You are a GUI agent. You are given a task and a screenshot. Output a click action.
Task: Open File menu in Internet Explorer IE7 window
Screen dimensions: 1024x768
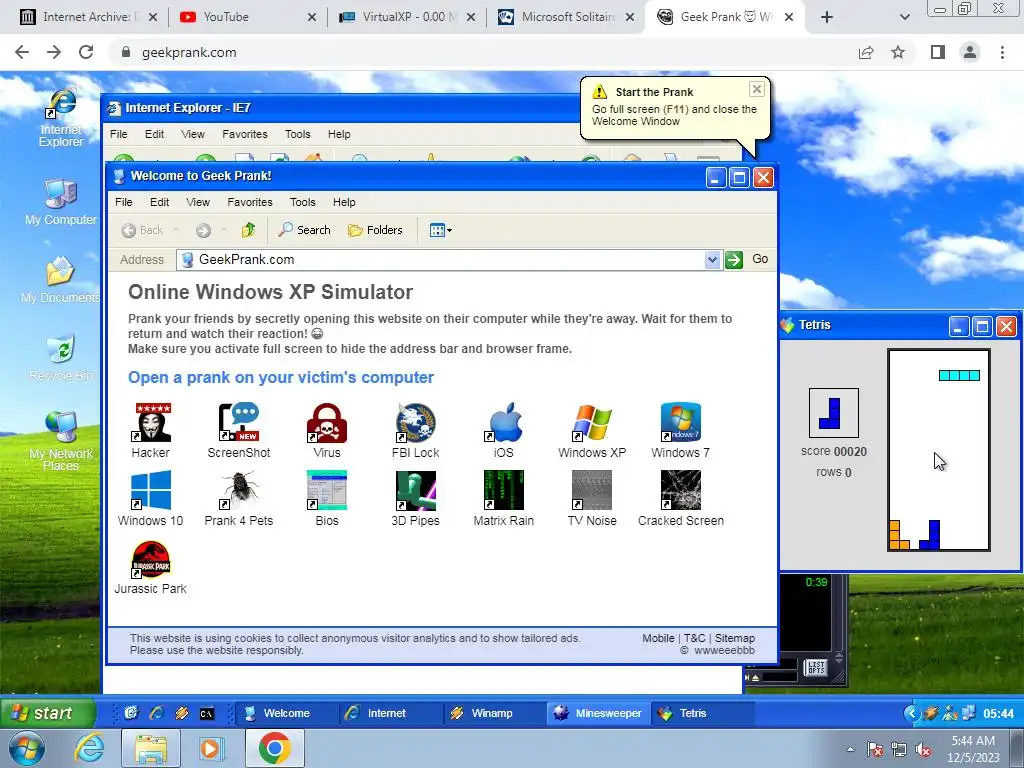[119, 135]
